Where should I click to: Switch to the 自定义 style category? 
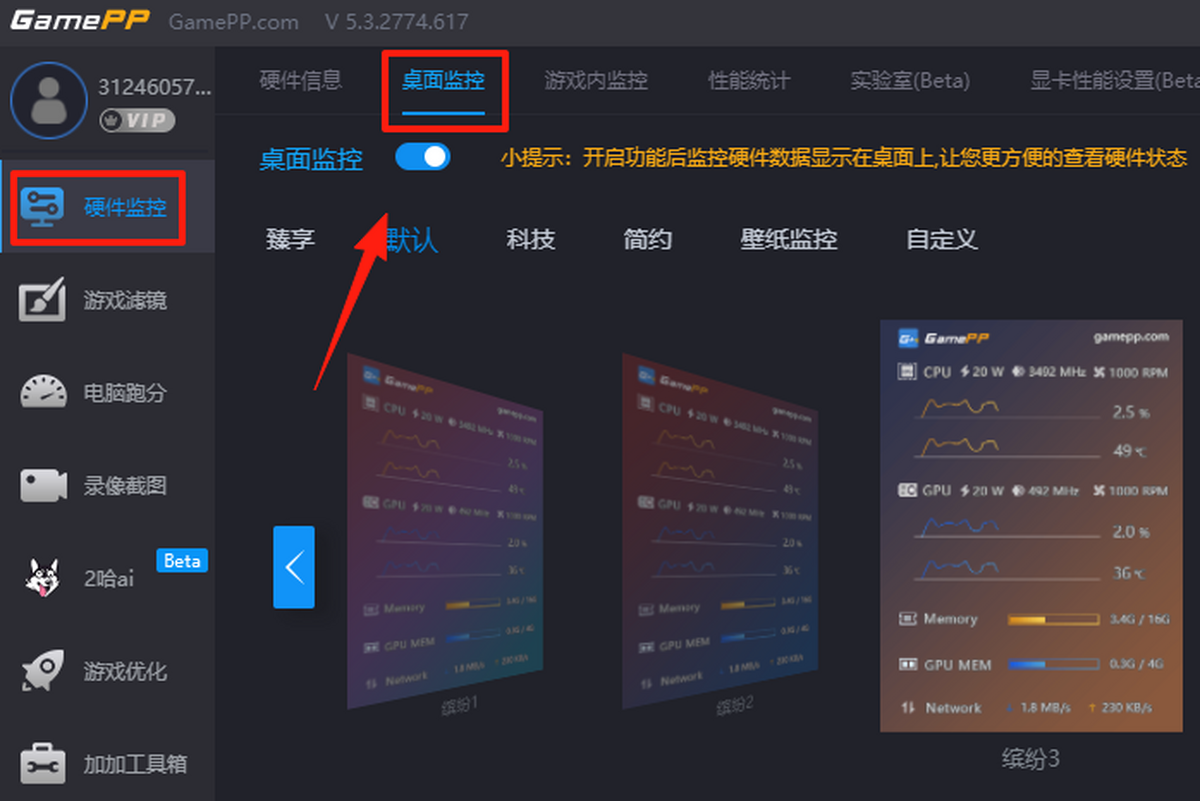point(940,240)
